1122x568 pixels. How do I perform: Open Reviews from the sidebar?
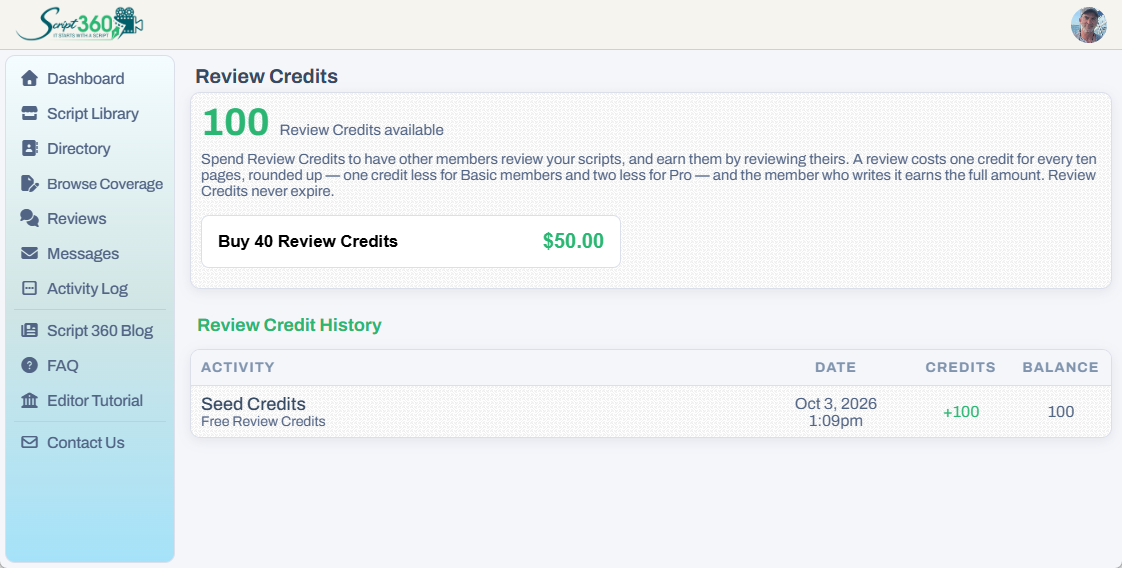click(x=77, y=219)
